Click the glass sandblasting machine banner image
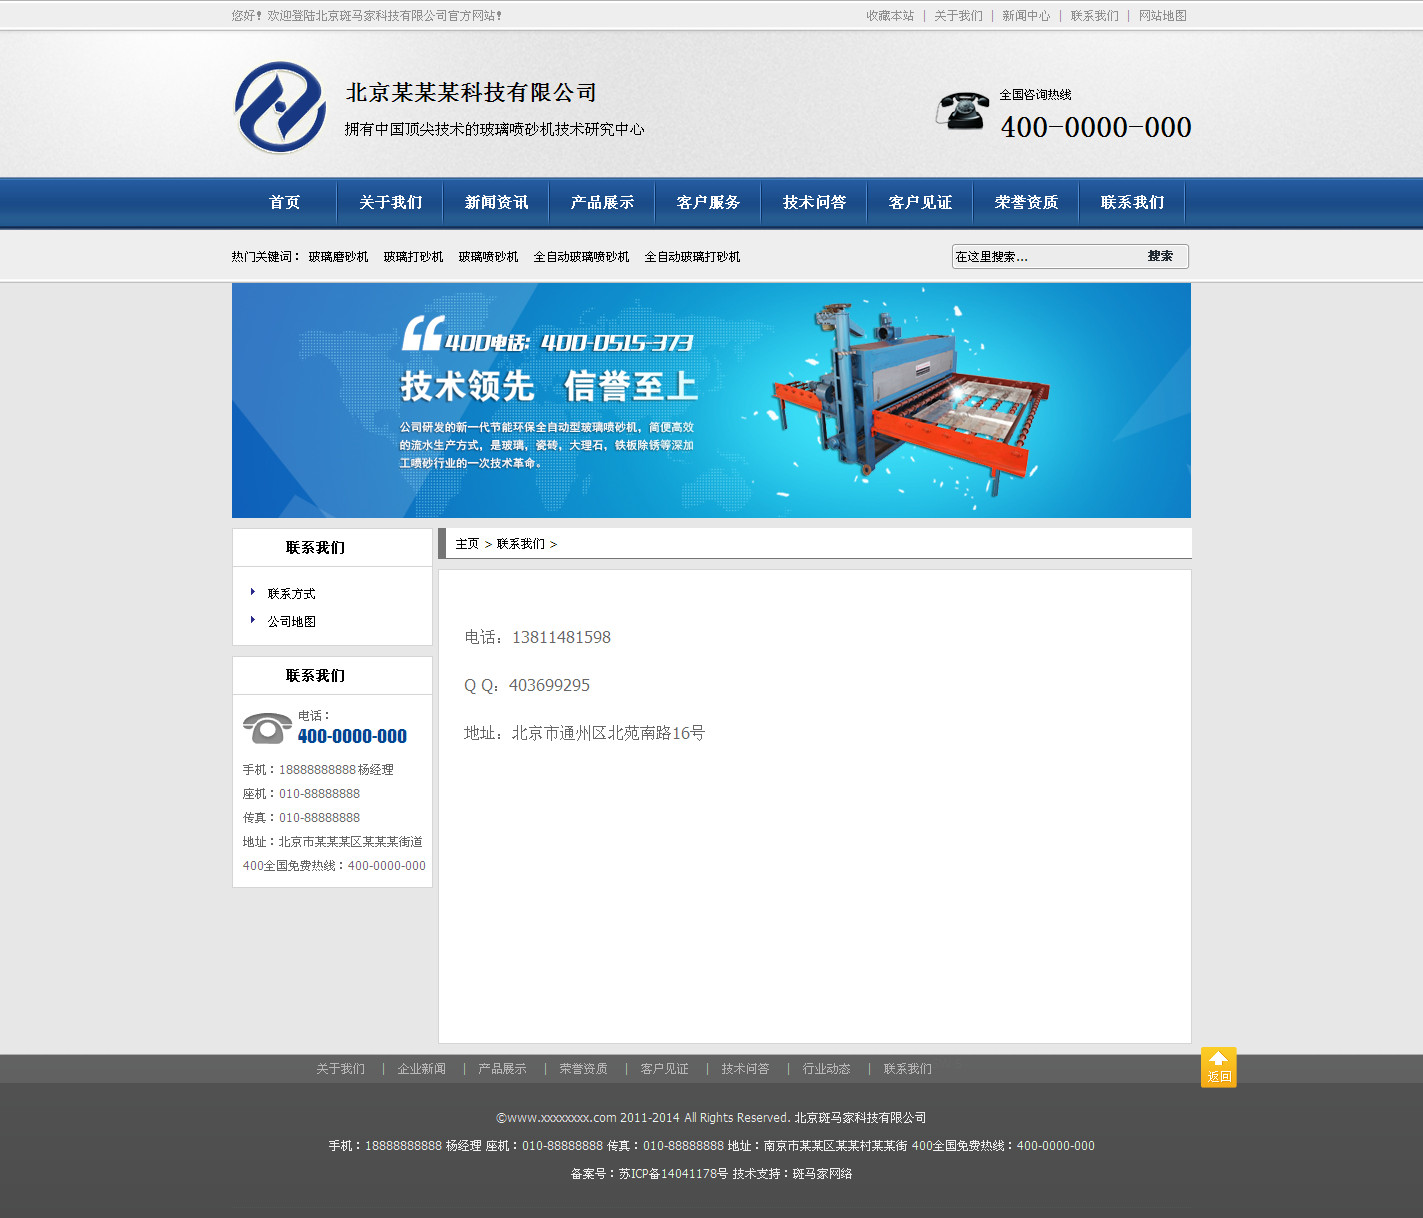The width and height of the screenshot is (1423, 1218). point(711,400)
